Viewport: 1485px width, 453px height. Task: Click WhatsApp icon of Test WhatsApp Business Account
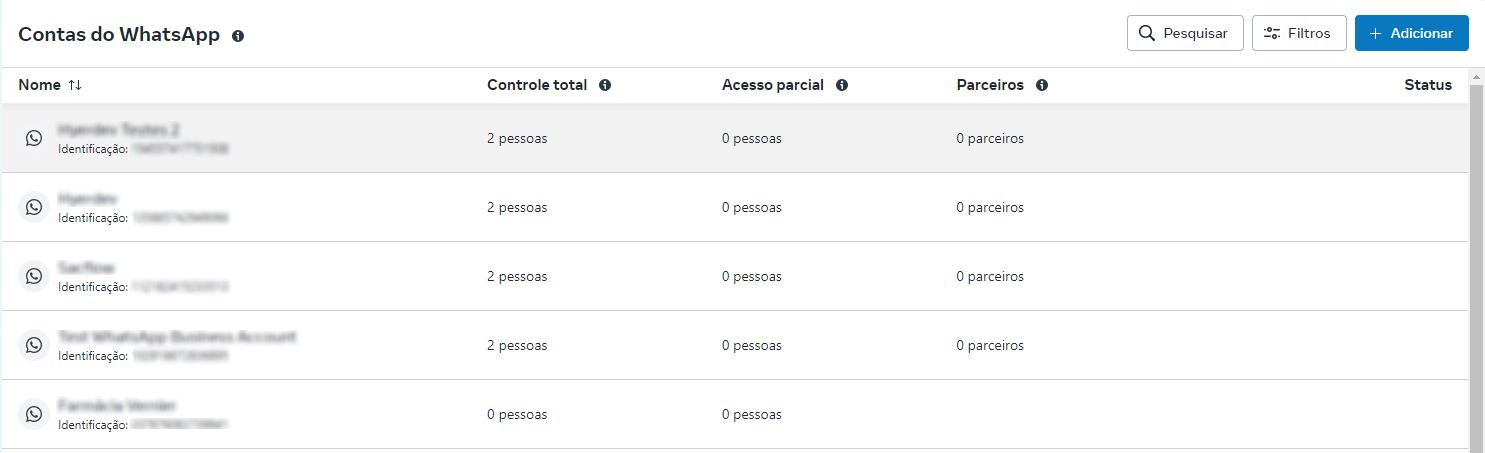pos(34,345)
